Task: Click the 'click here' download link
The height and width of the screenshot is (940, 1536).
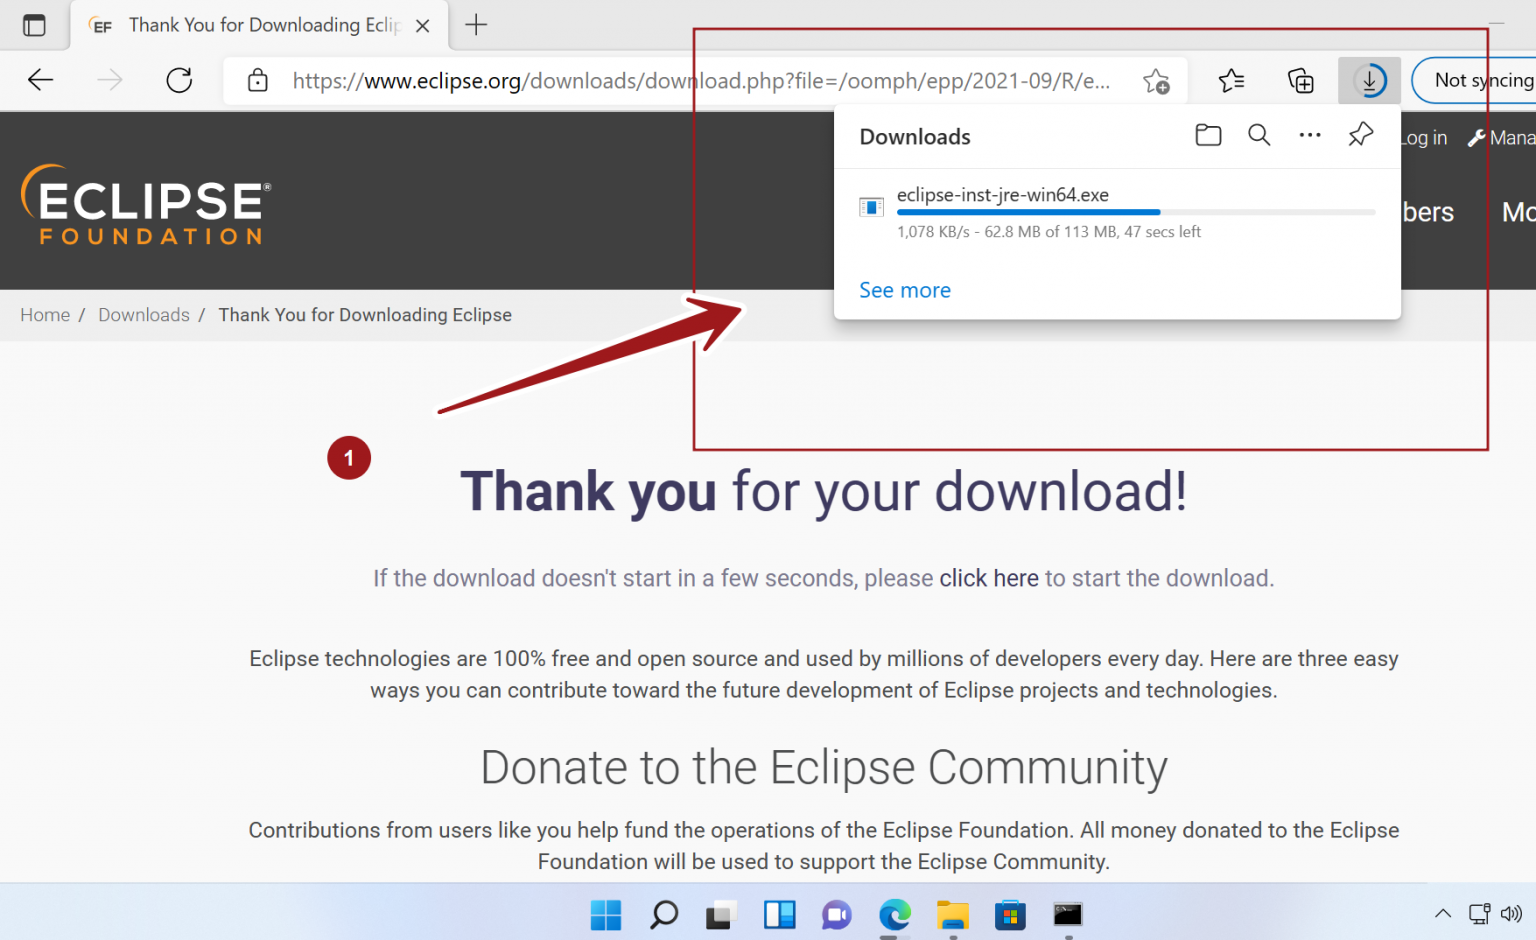Action: coord(988,578)
